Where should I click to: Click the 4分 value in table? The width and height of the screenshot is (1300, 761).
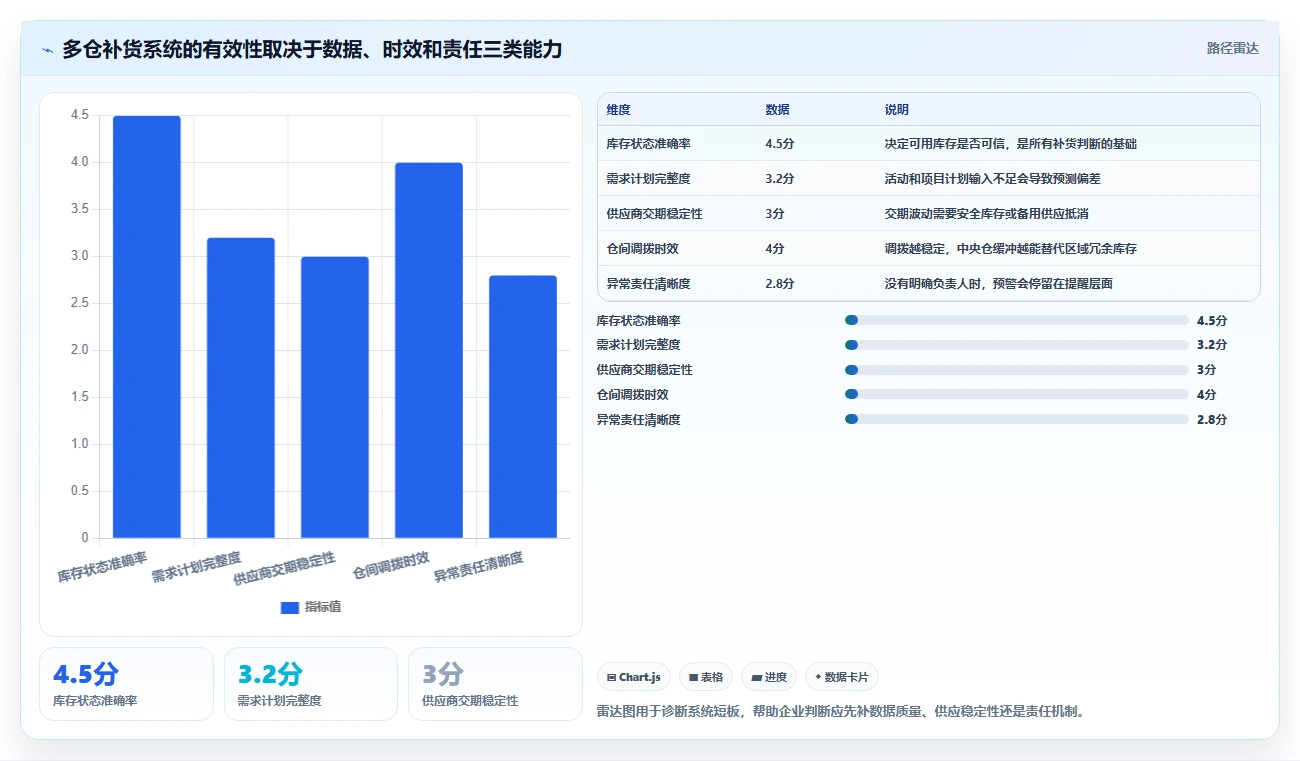click(x=775, y=249)
